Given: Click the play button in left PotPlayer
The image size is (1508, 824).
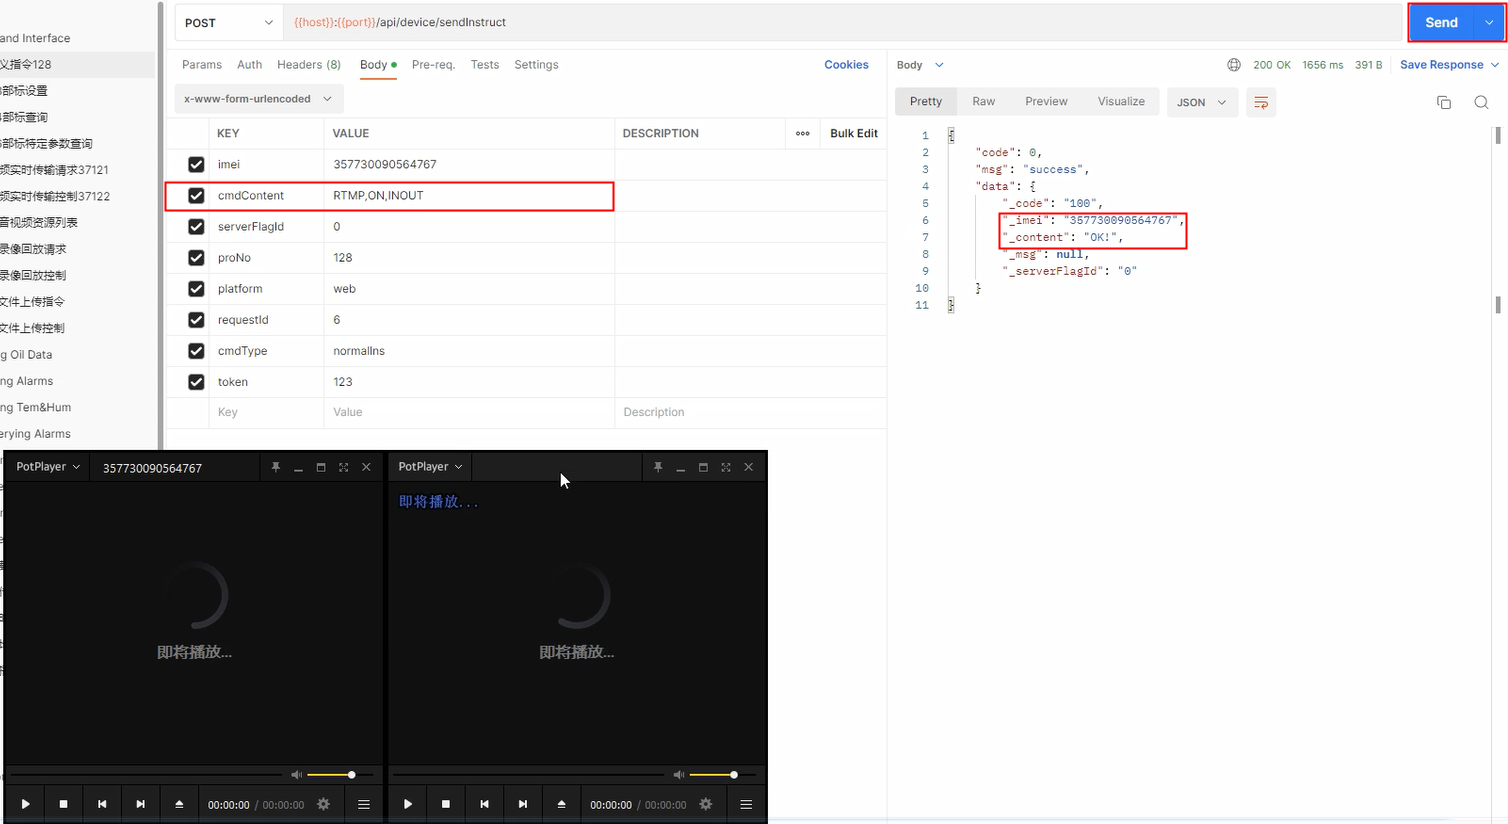Looking at the screenshot, I should [25, 804].
